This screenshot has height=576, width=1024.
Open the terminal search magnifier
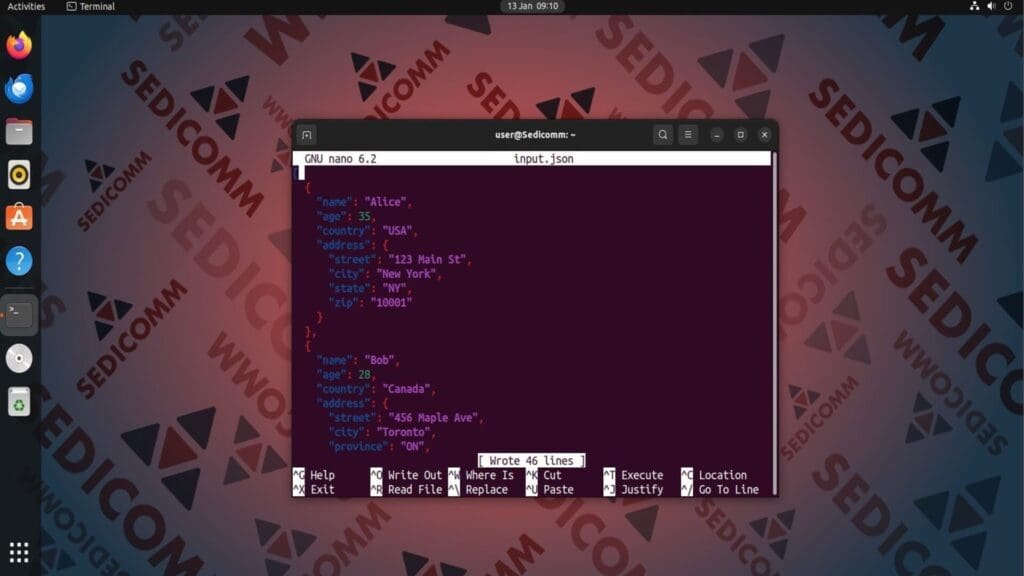662,134
